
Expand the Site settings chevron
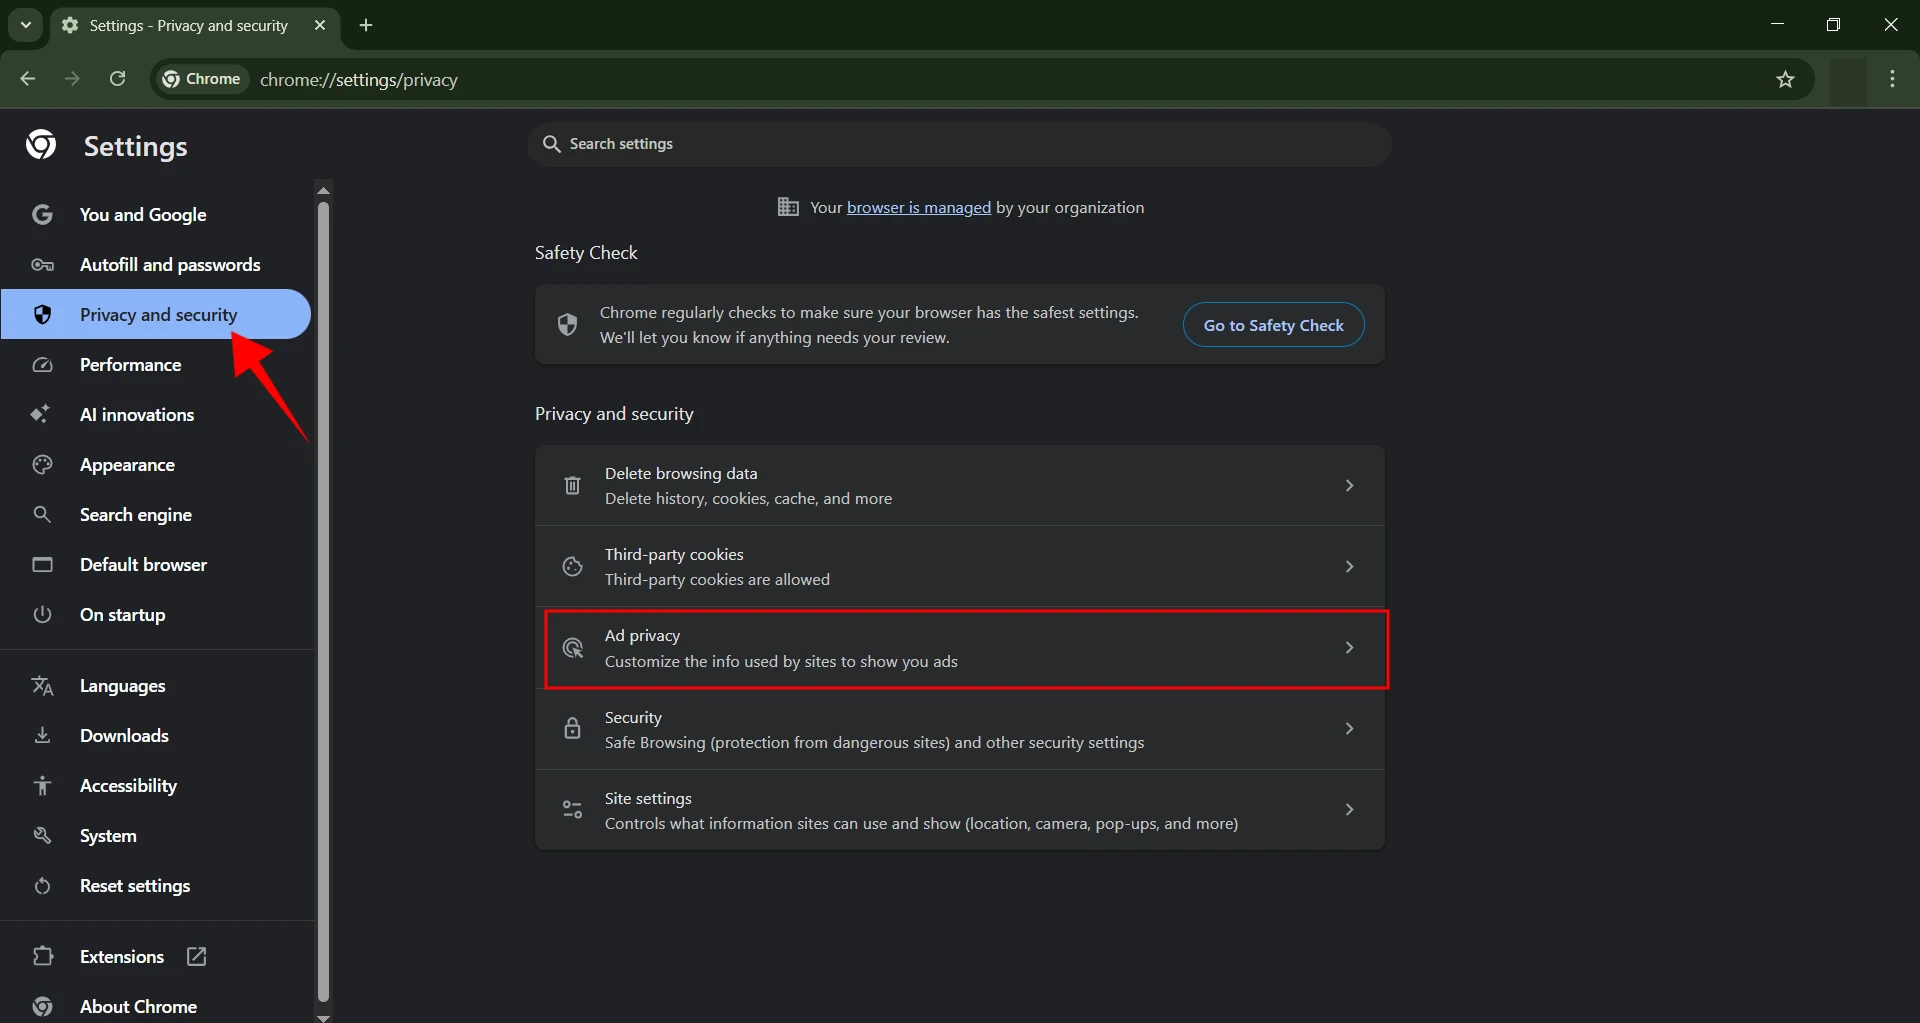click(x=1349, y=810)
